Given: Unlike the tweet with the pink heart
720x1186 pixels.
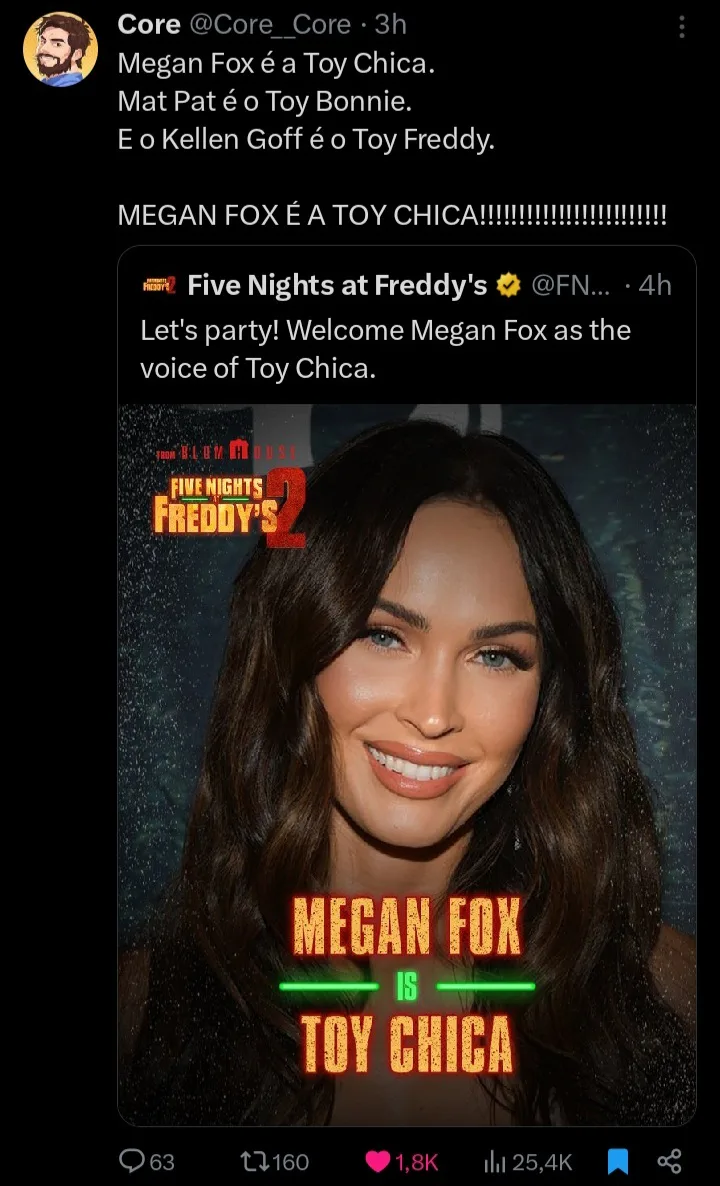Looking at the screenshot, I should click(x=377, y=1160).
